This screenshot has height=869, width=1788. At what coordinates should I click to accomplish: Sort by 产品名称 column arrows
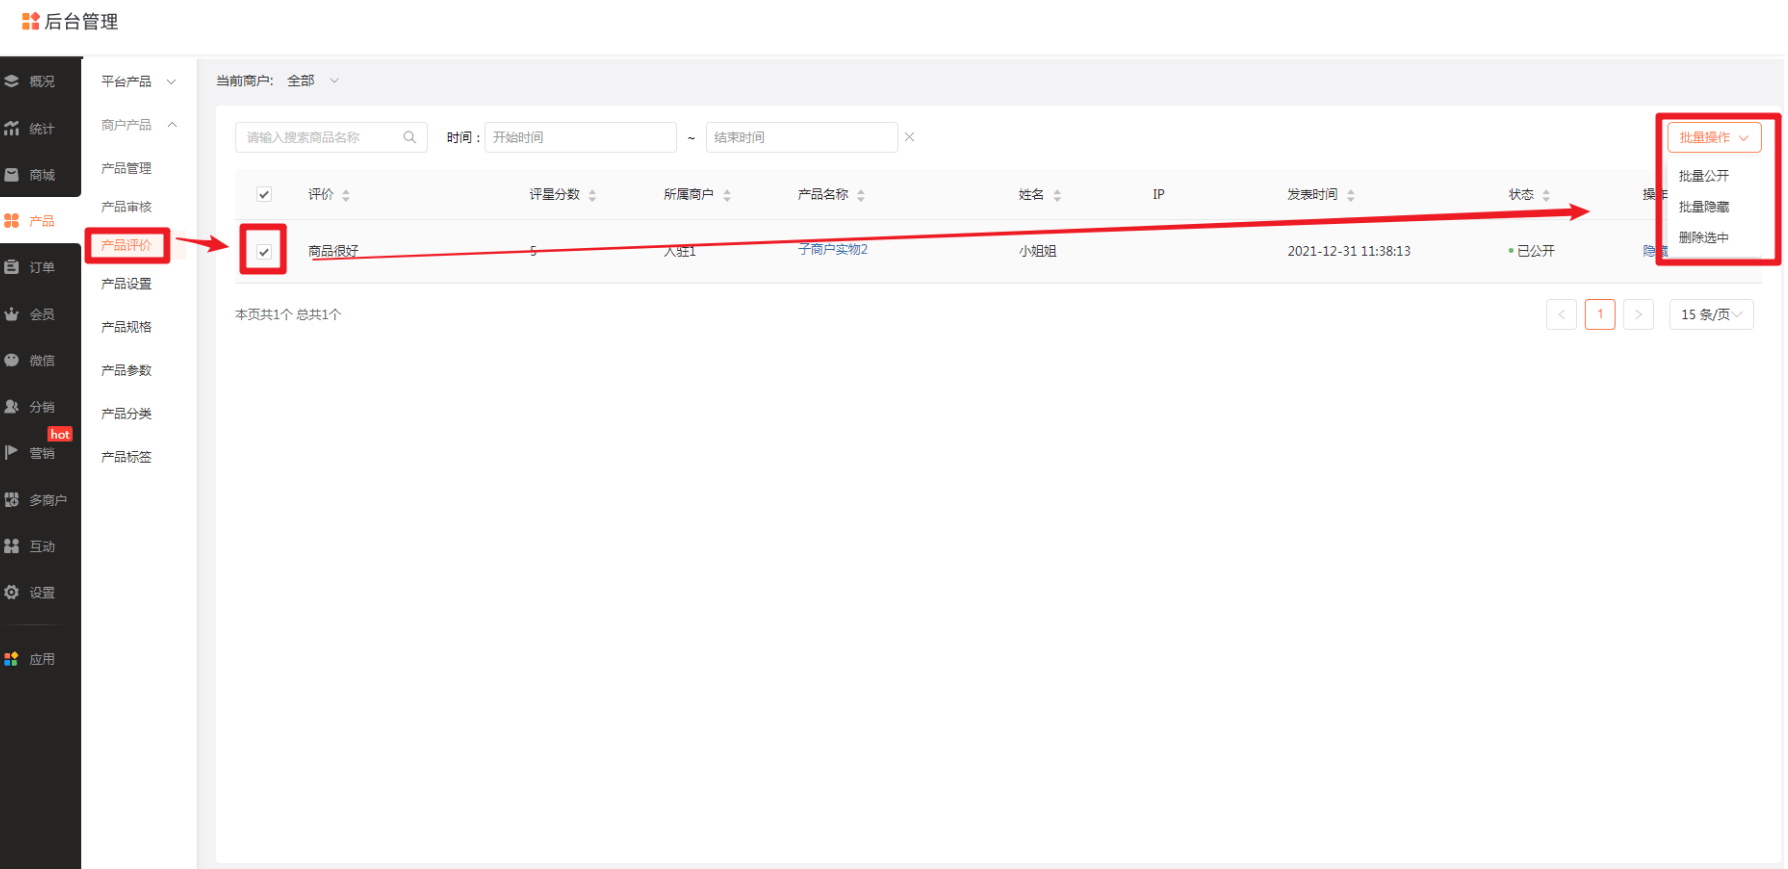[861, 195]
